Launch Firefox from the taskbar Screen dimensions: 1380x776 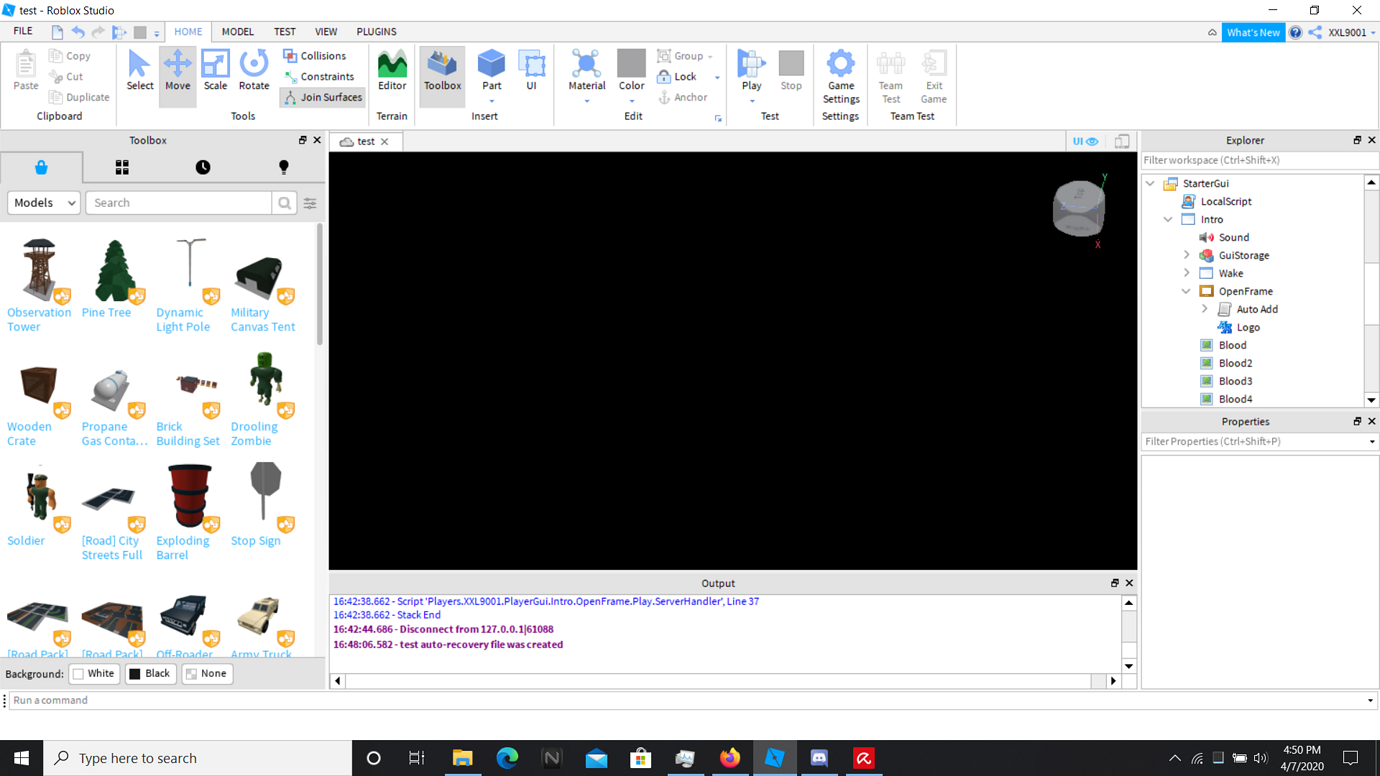730,758
